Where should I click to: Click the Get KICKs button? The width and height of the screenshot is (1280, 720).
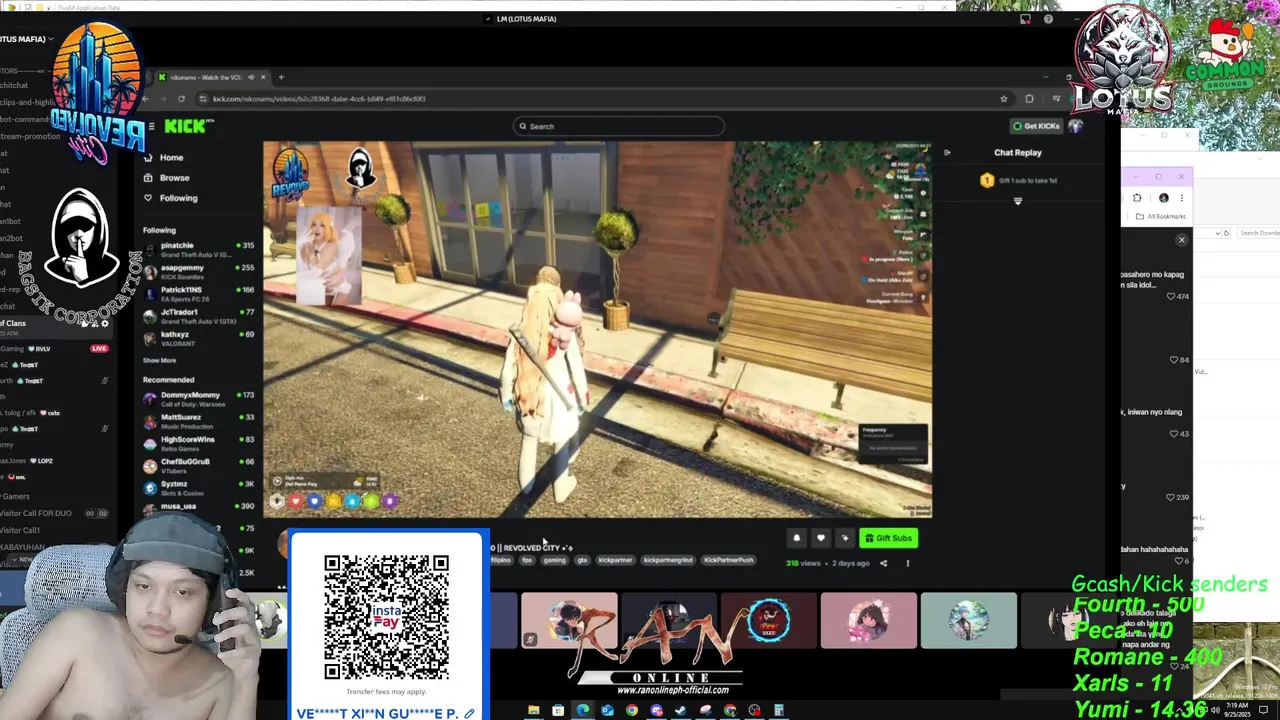1036,126
